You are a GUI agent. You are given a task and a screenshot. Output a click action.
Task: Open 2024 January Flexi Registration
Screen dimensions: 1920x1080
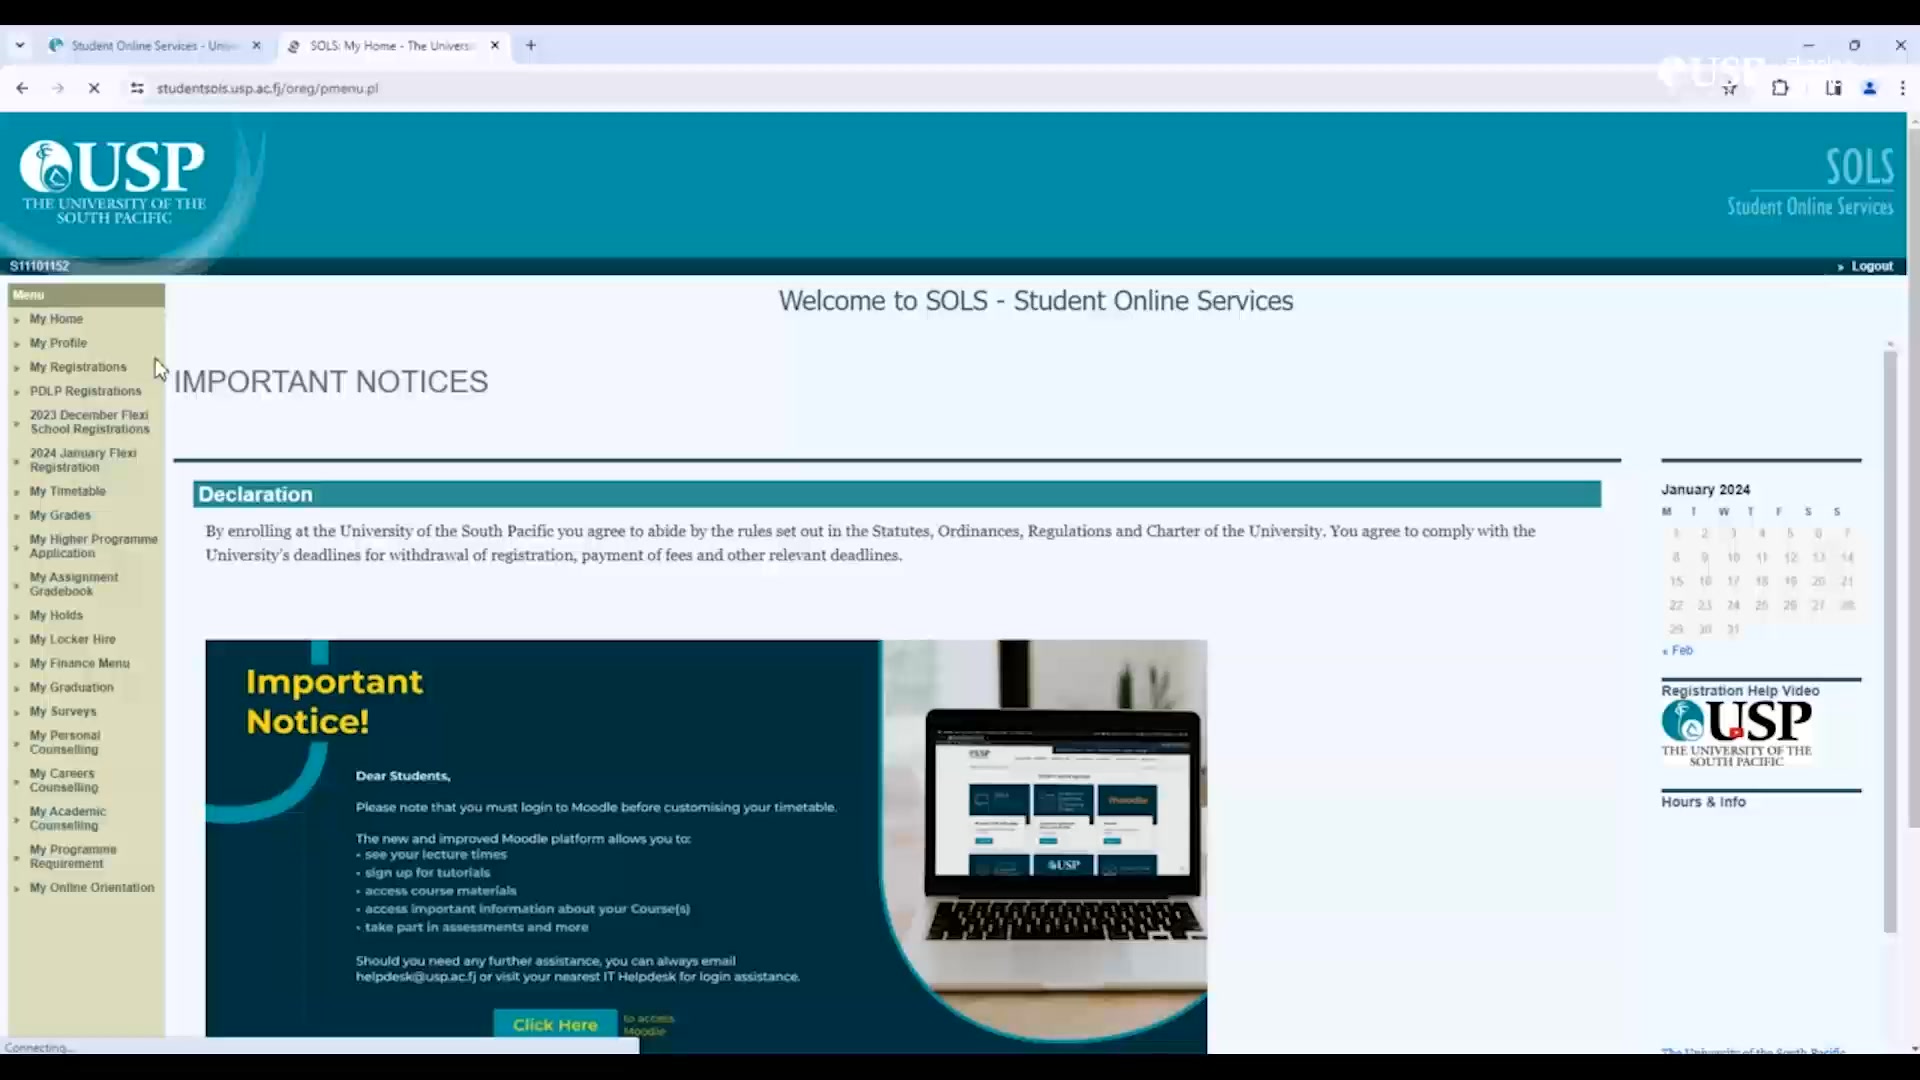83,460
